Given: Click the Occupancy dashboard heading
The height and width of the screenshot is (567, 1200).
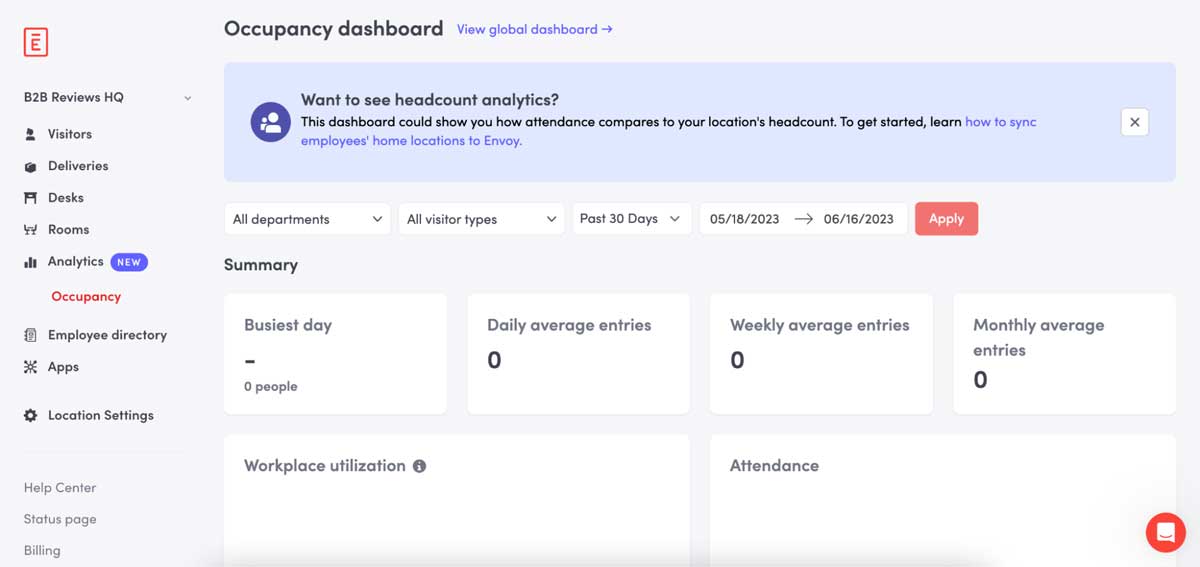Looking at the screenshot, I should coord(334,28).
